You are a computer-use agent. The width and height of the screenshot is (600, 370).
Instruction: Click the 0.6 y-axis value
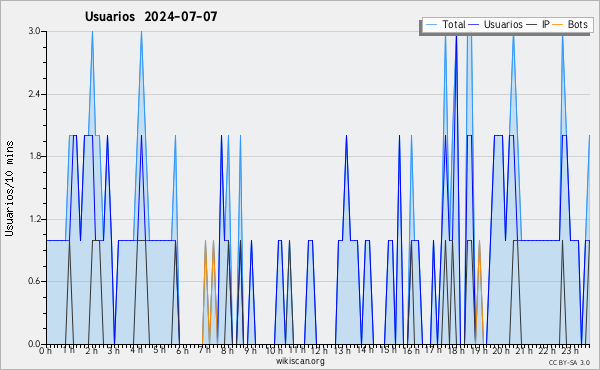click(34, 281)
